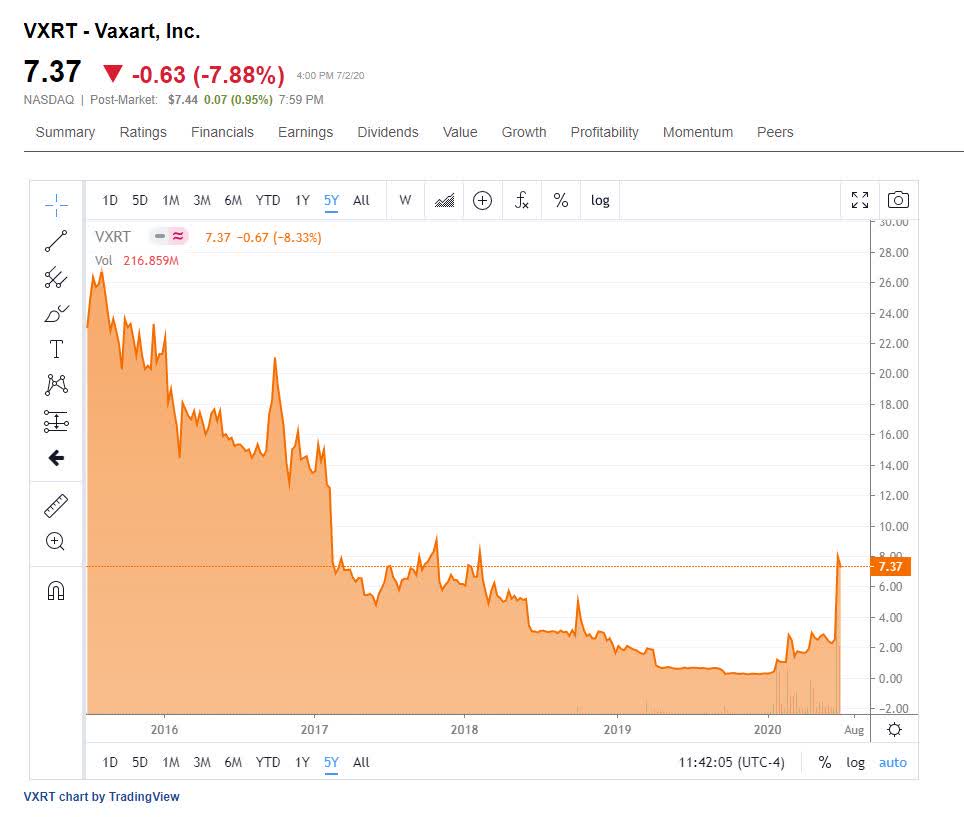This screenshot has height=817, width=964.
Task: Toggle the magnet snap mode
Action: click(56, 591)
